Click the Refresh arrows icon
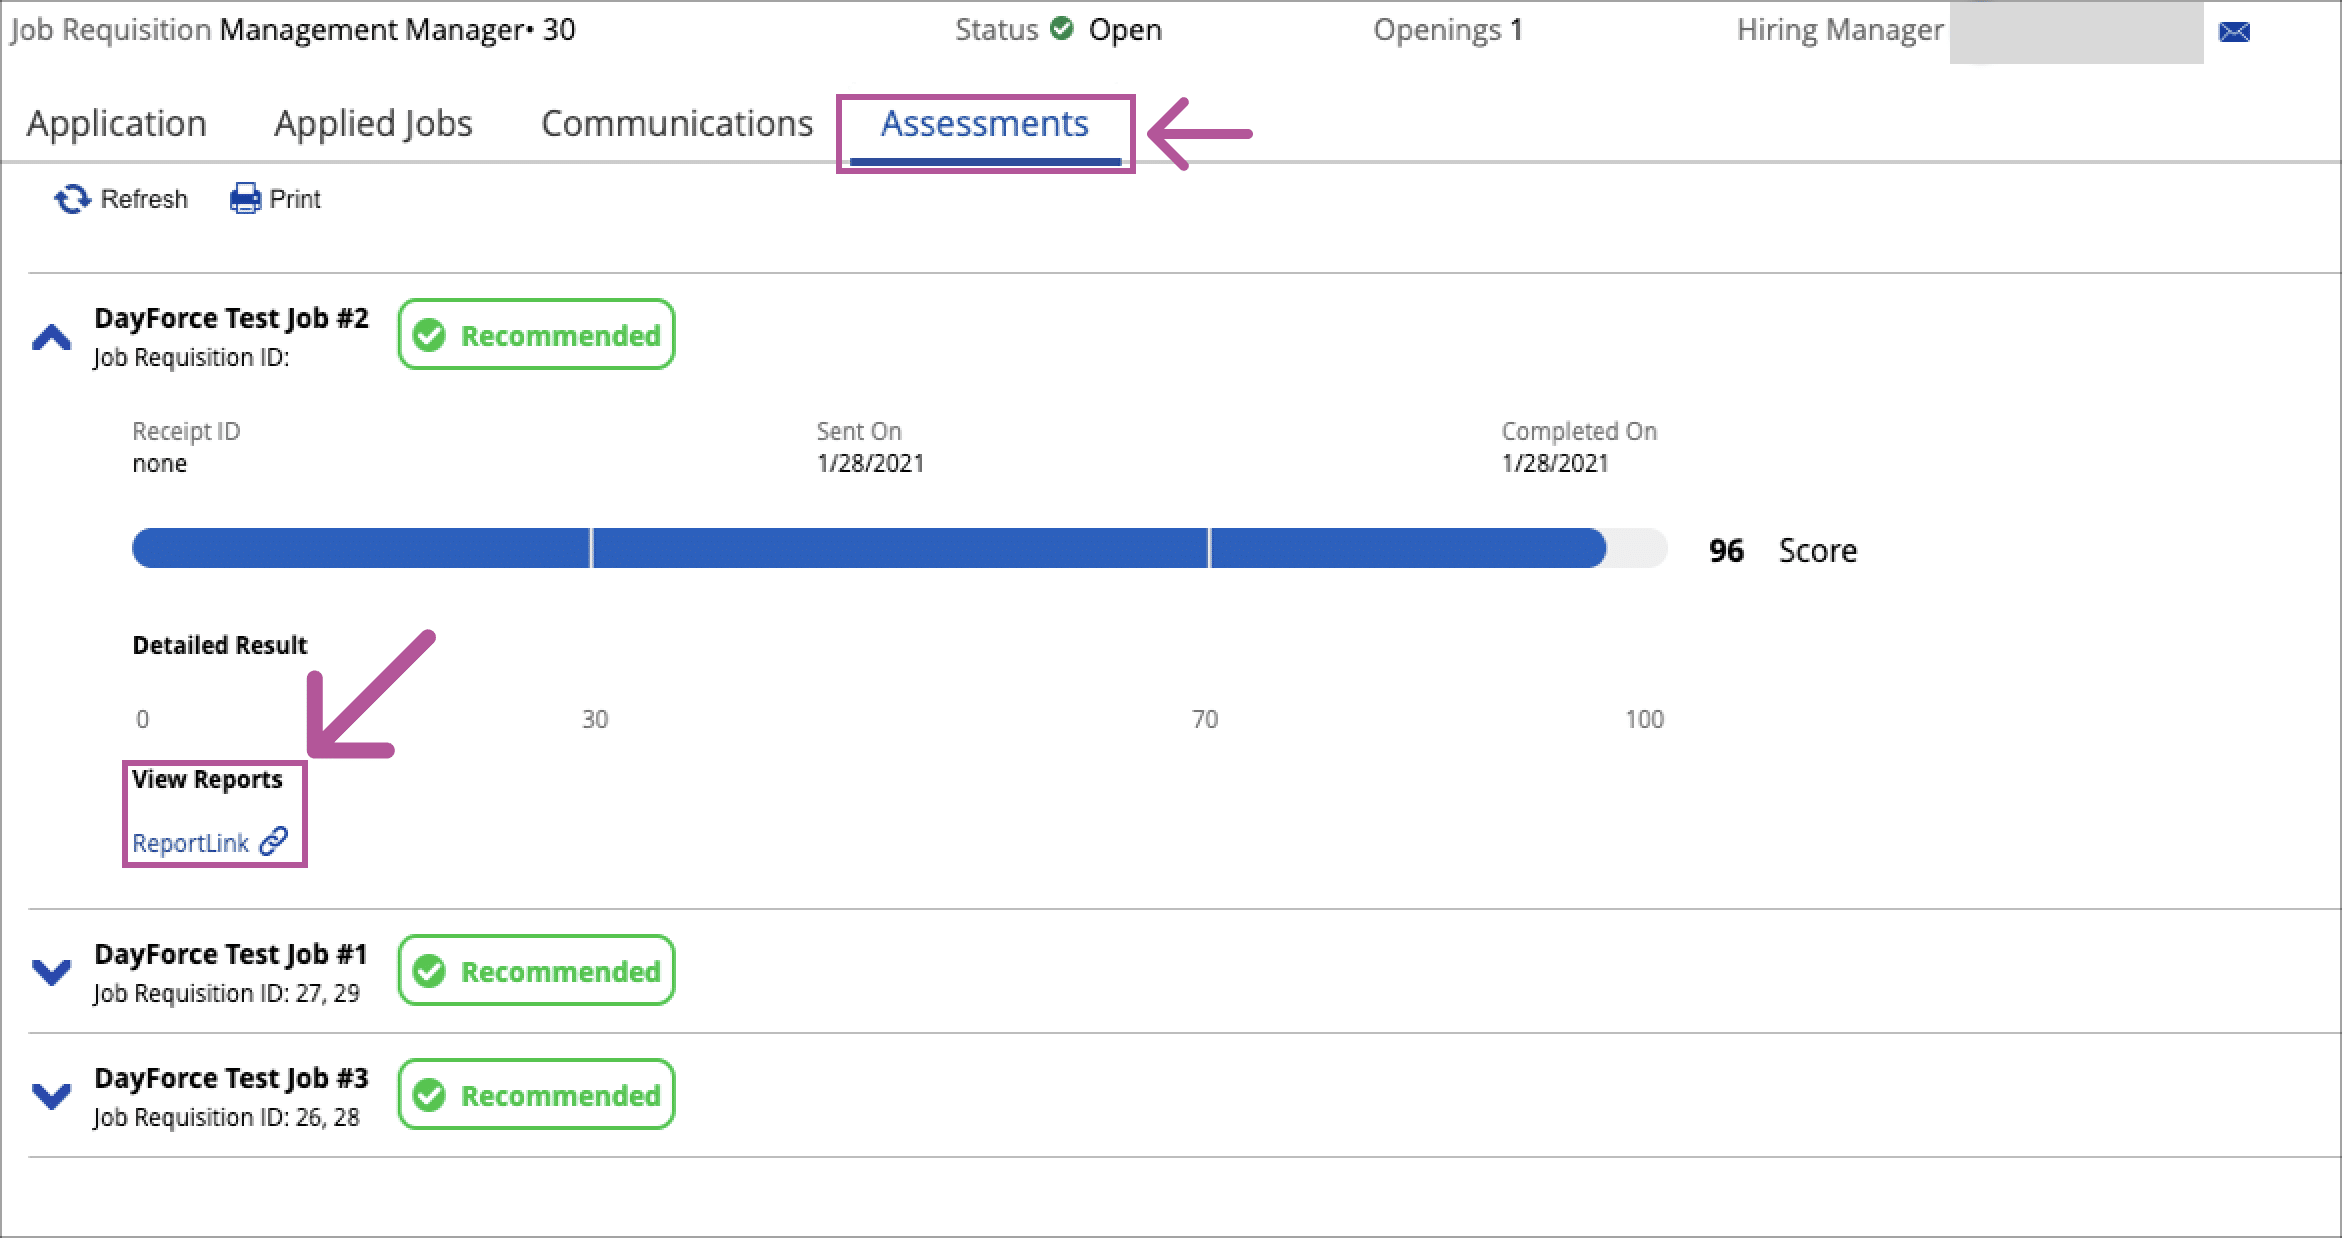This screenshot has width=2342, height=1238. click(x=72, y=199)
